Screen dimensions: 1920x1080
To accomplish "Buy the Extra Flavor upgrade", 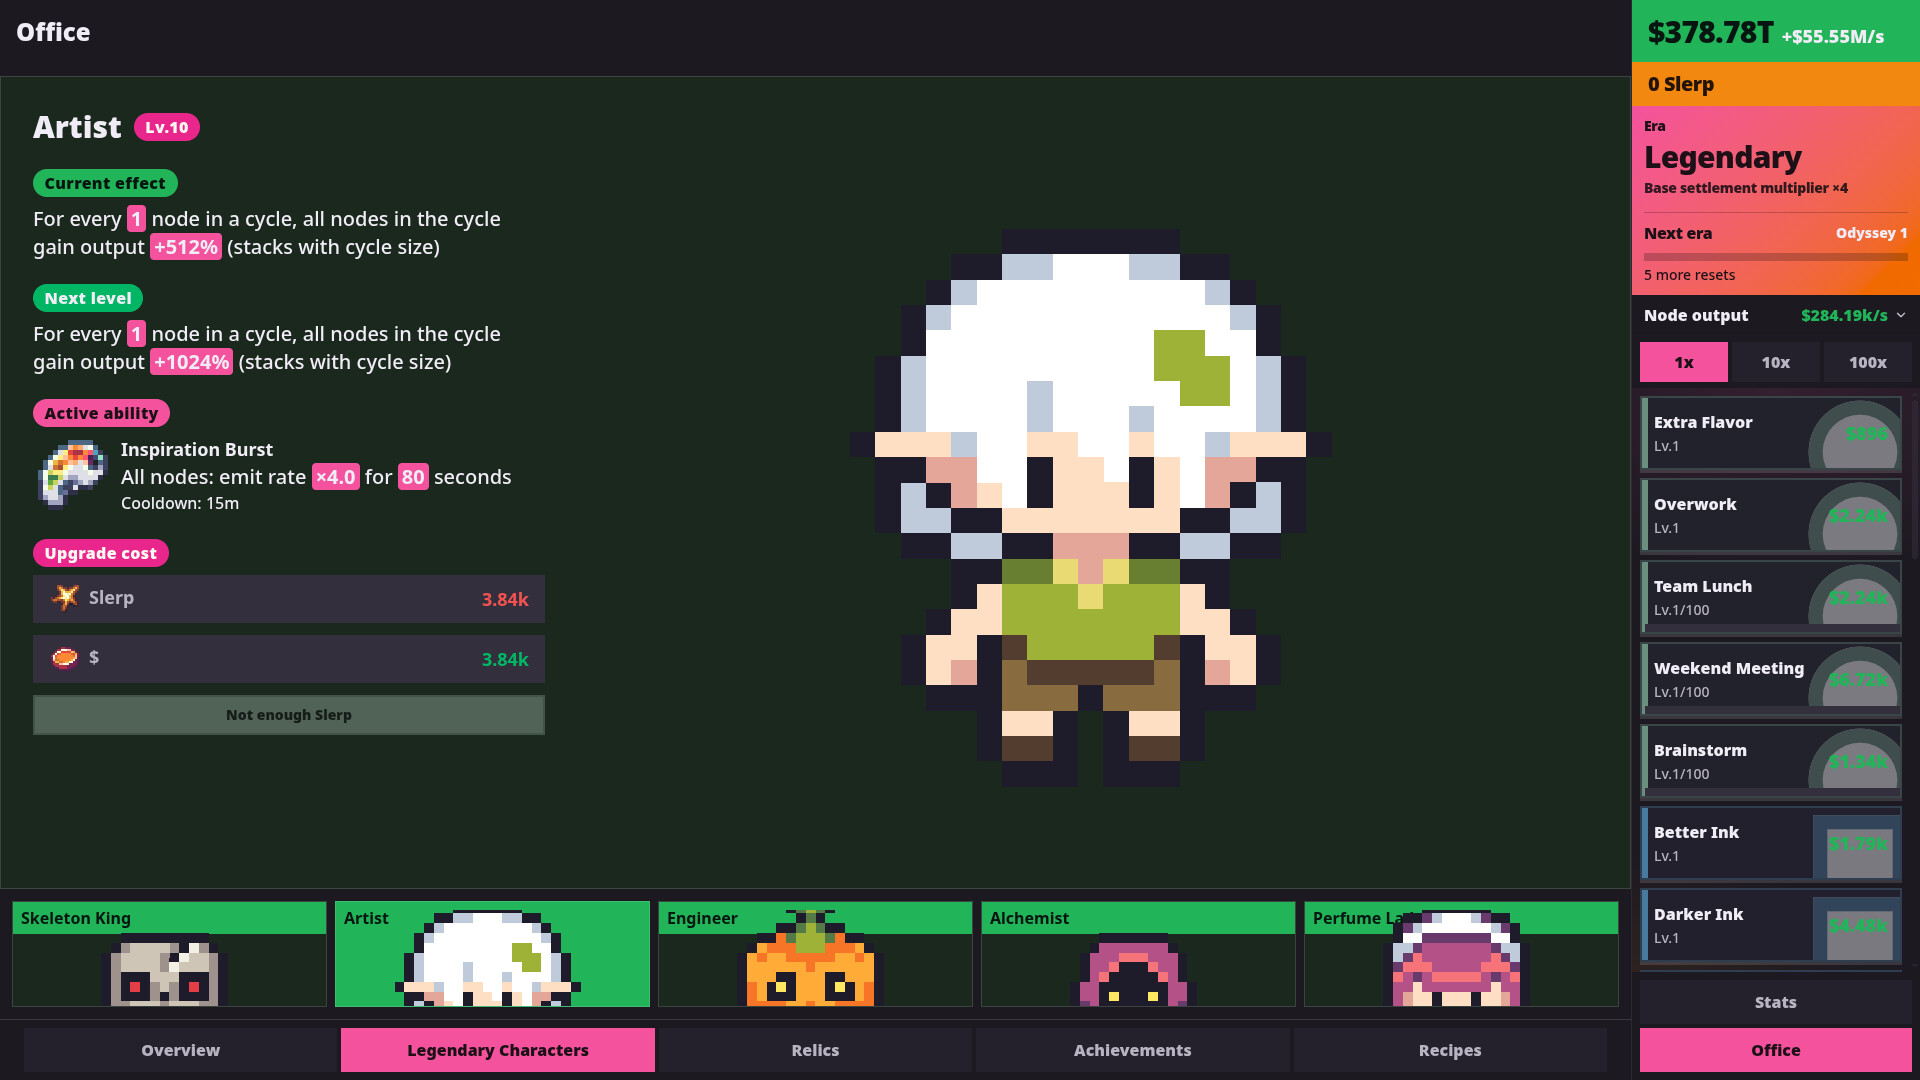I will click(1771, 434).
